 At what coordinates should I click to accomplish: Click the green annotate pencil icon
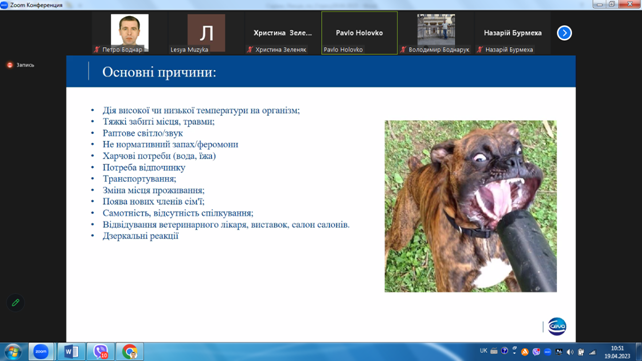[x=16, y=303]
